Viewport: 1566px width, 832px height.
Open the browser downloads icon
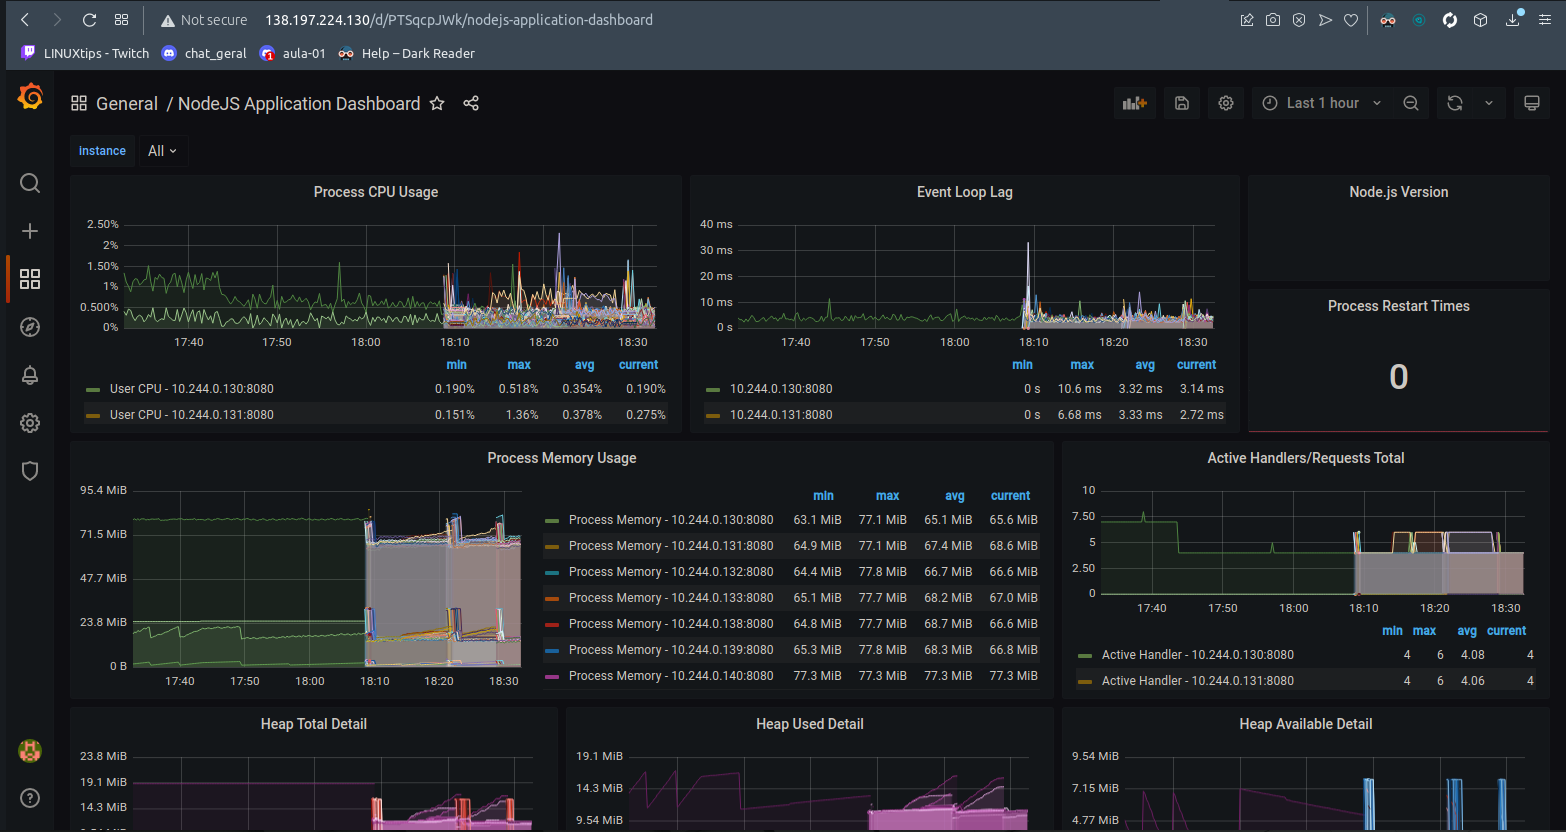(x=1513, y=19)
